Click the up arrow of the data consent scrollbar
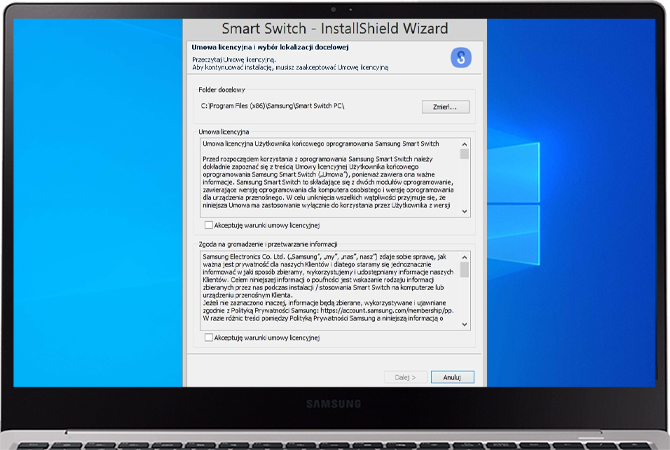Screen dimensions: 670x450 pyautogui.click(x=464, y=257)
